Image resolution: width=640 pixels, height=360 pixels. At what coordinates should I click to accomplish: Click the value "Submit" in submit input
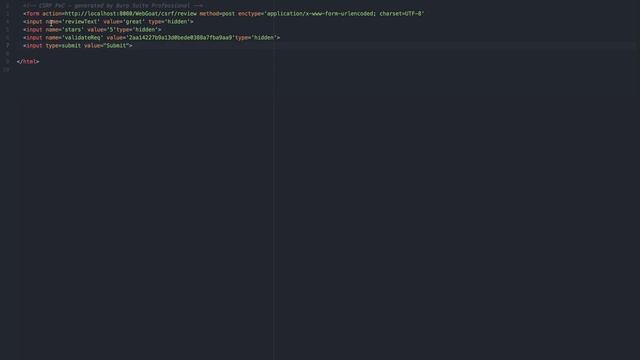[116, 46]
